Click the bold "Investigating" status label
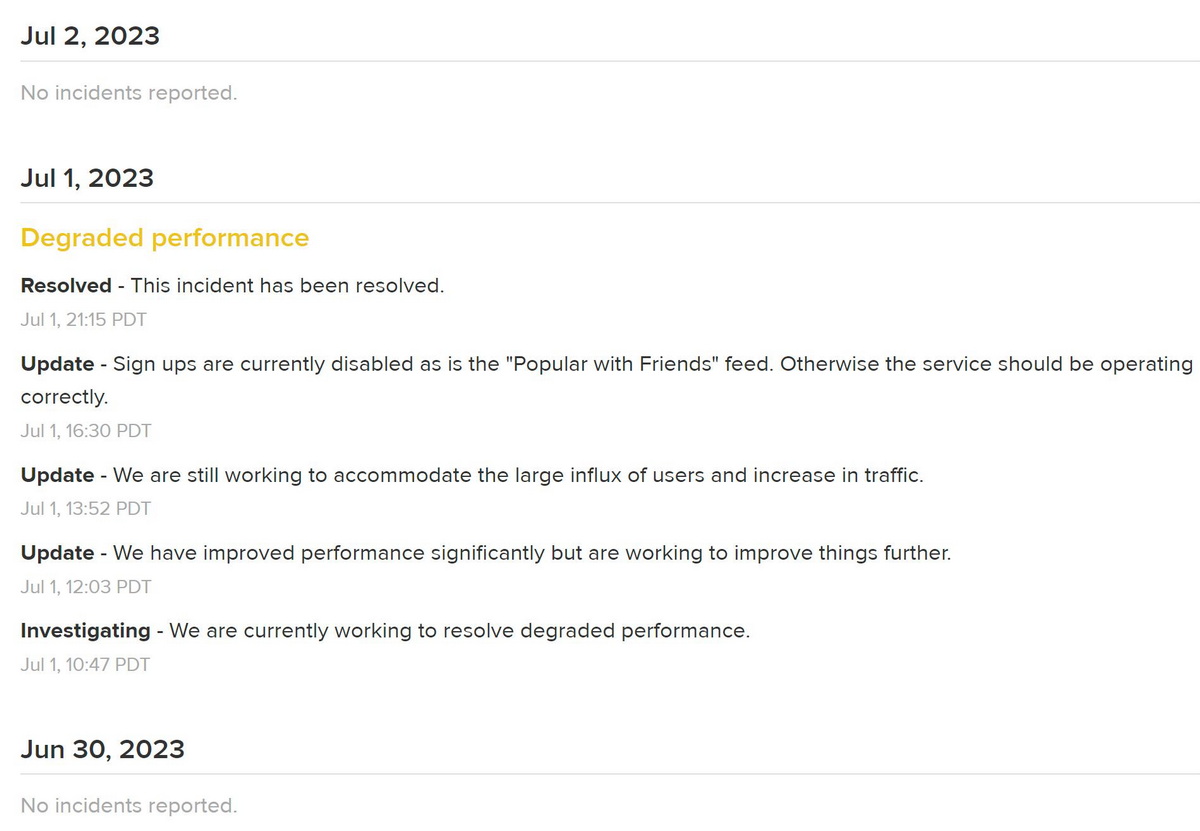This screenshot has height=831, width=1200. (x=85, y=631)
